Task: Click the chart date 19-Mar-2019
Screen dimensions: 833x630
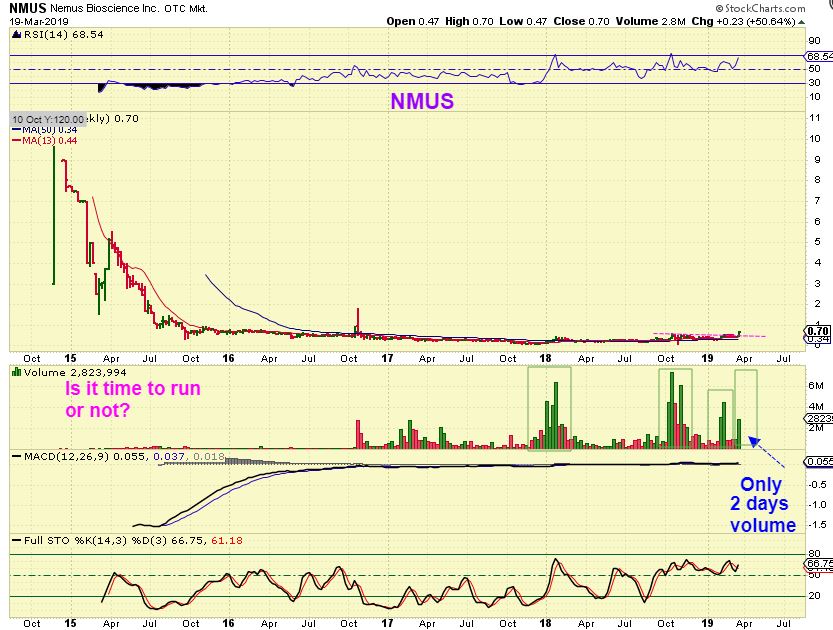Action: point(39,22)
